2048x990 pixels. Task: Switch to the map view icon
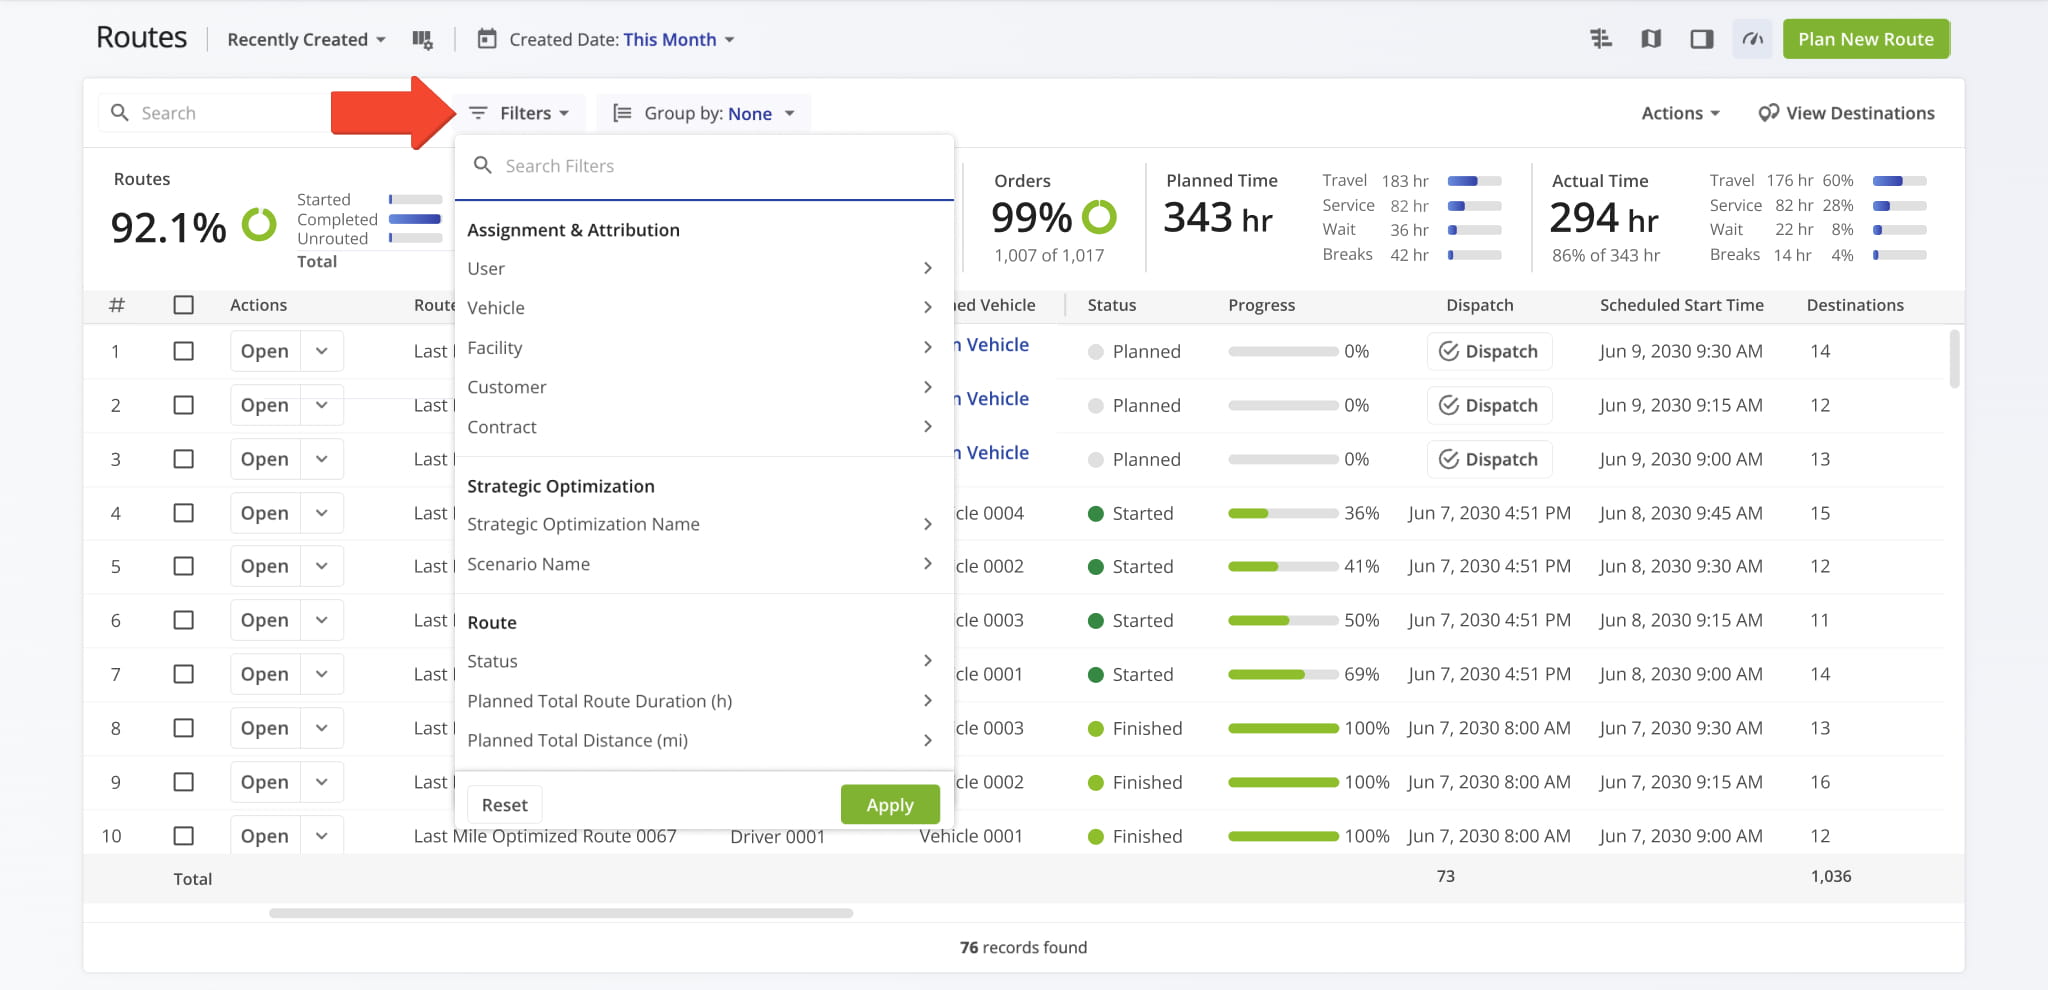click(x=1651, y=39)
